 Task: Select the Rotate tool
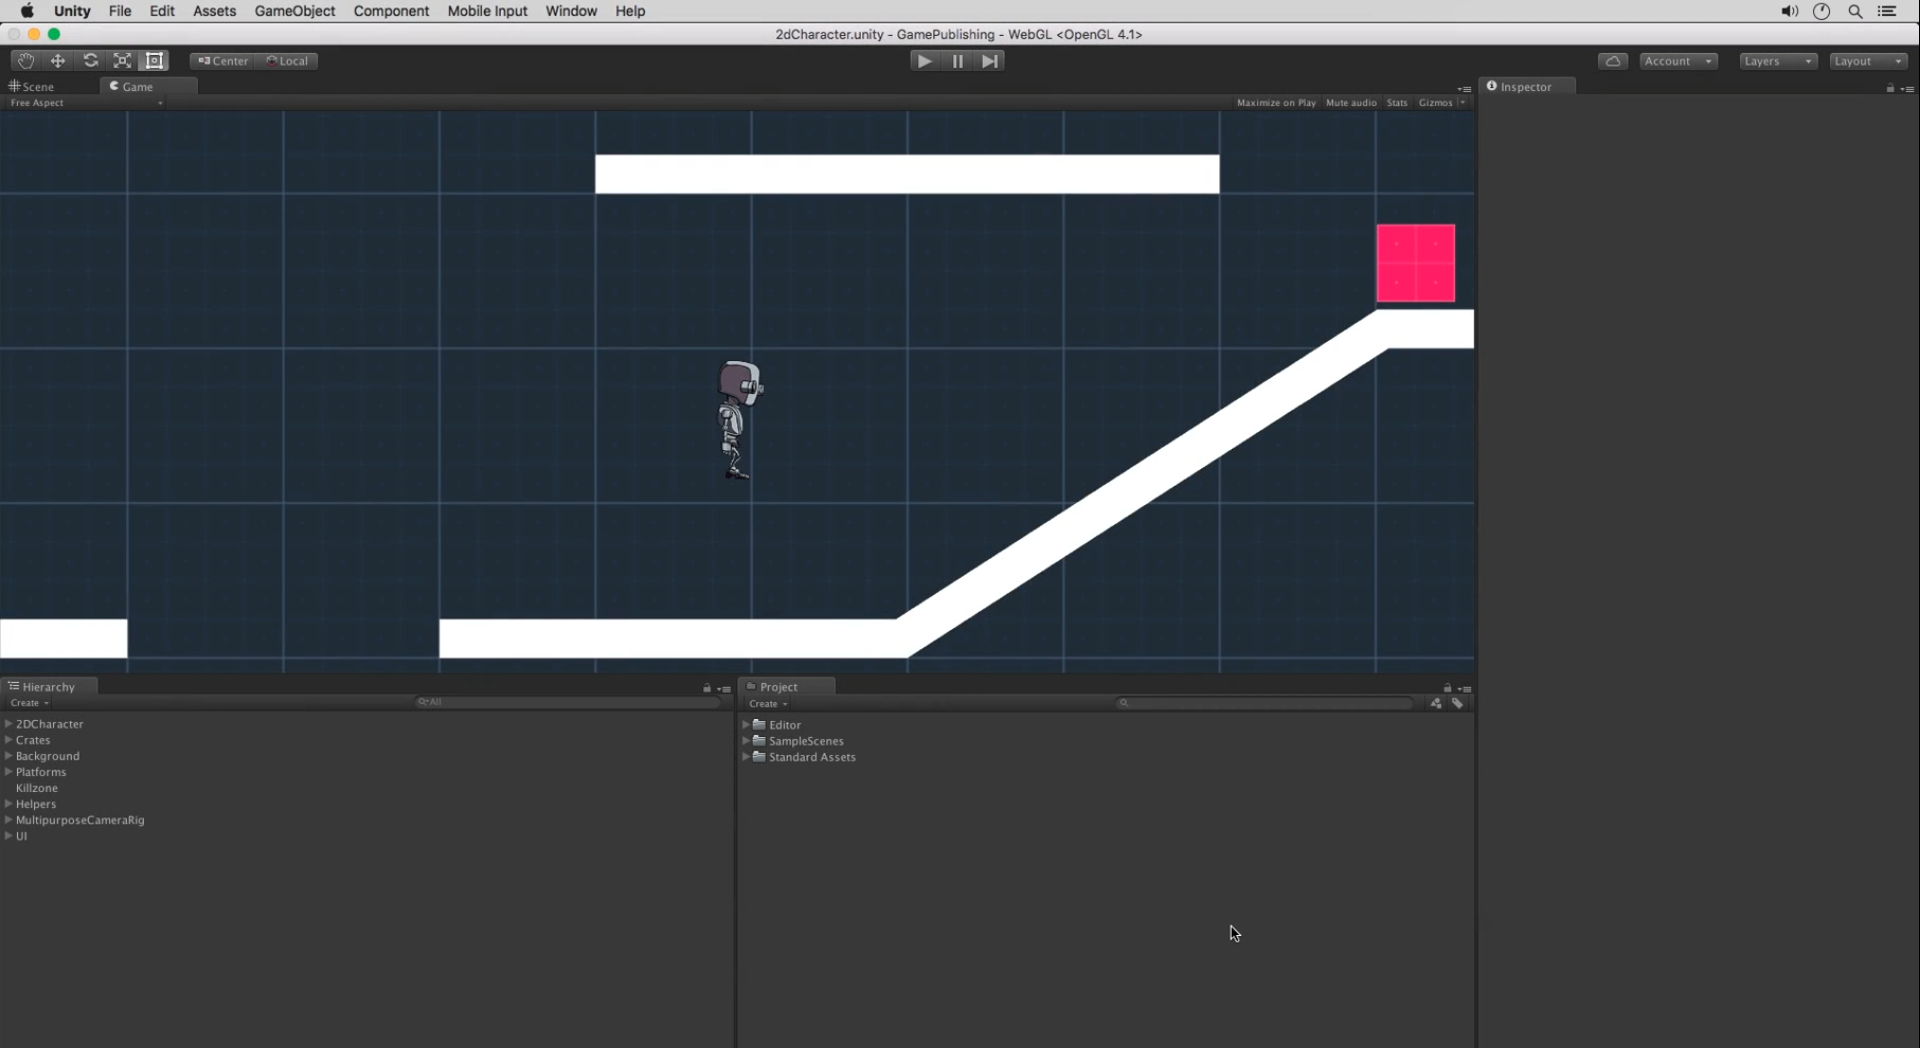[90, 61]
